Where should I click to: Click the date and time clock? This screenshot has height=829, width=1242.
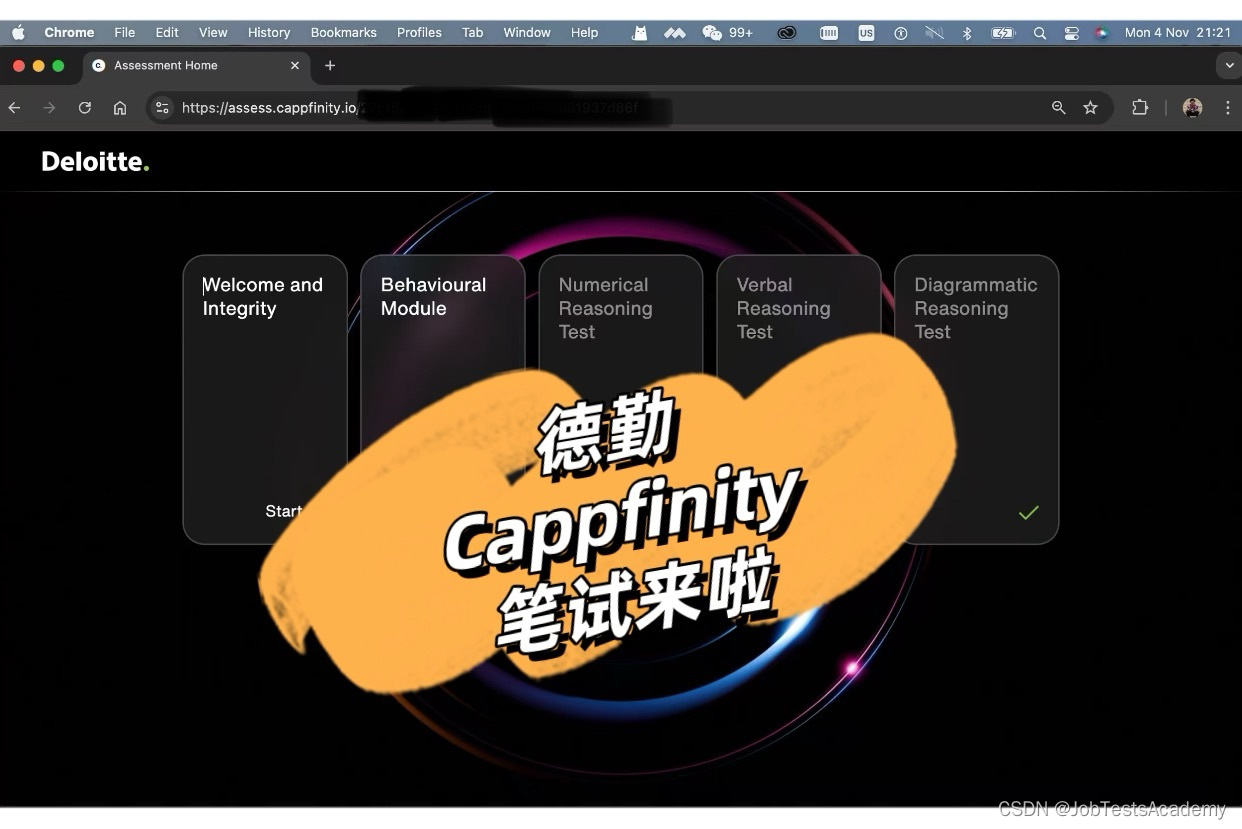point(1178,33)
